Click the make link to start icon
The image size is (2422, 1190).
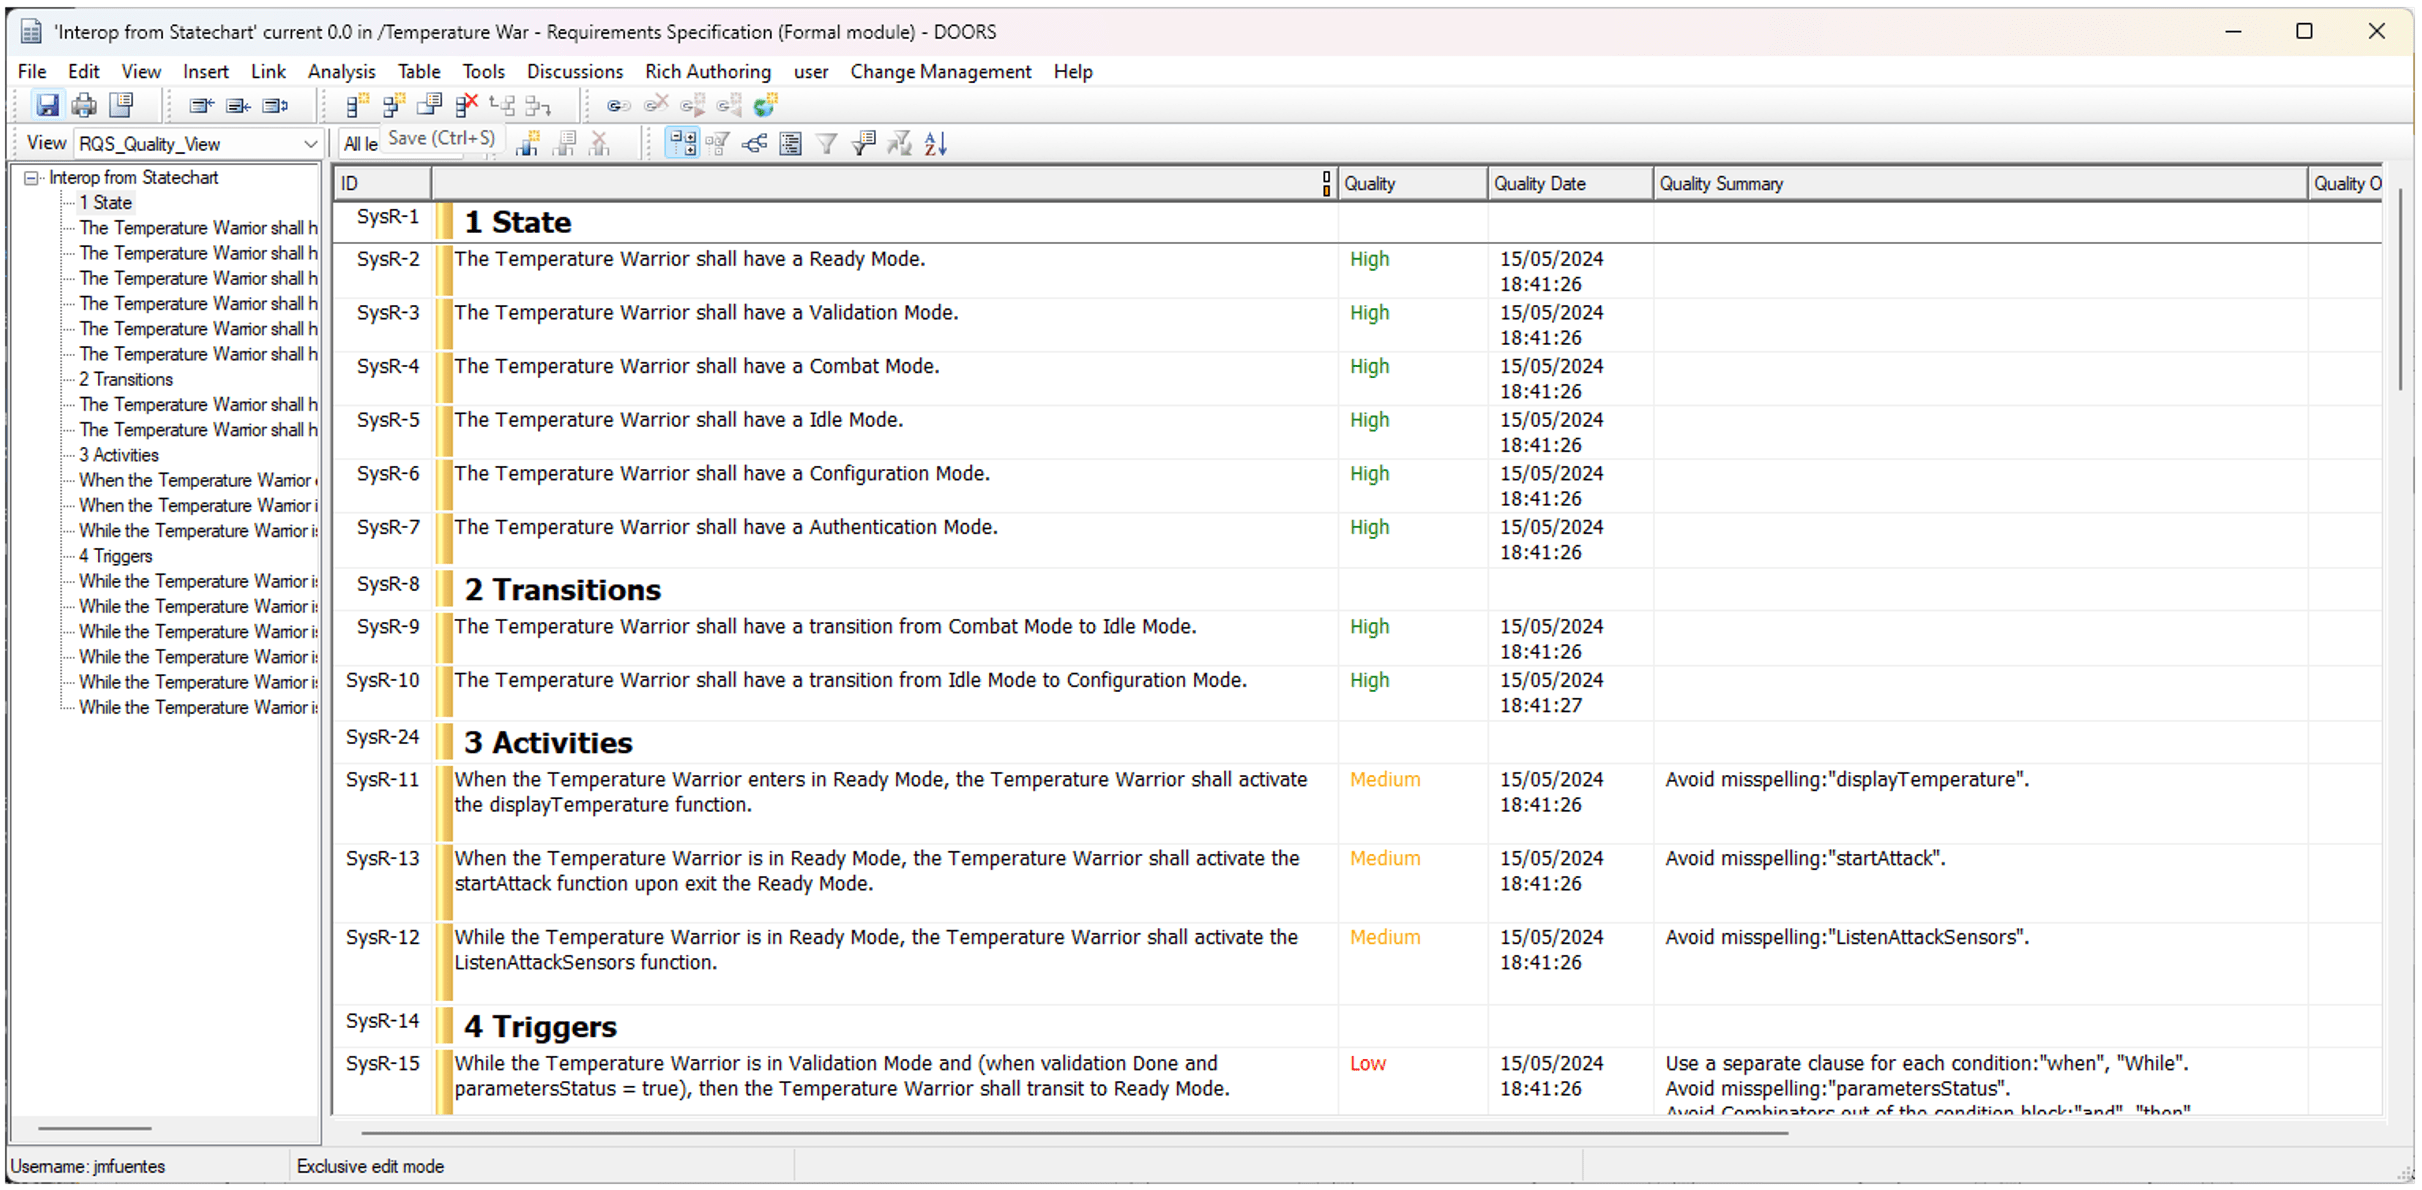(729, 105)
